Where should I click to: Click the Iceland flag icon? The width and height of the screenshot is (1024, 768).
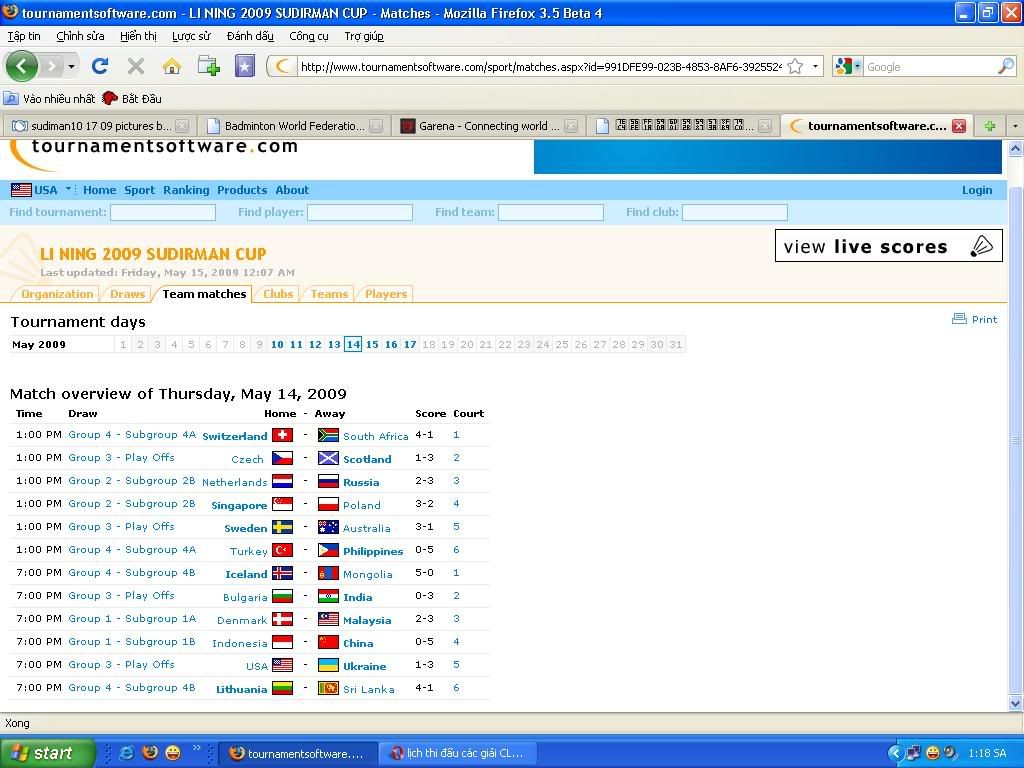282,573
